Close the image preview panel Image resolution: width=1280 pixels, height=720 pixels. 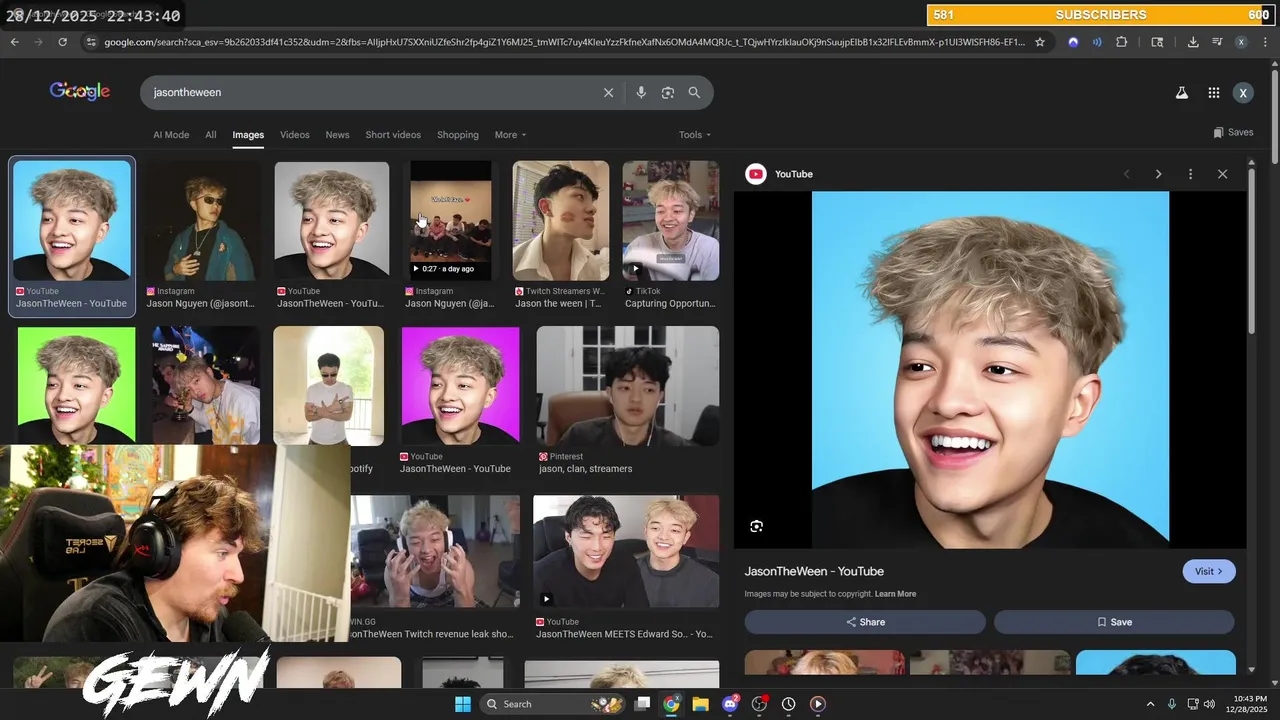click(1222, 174)
